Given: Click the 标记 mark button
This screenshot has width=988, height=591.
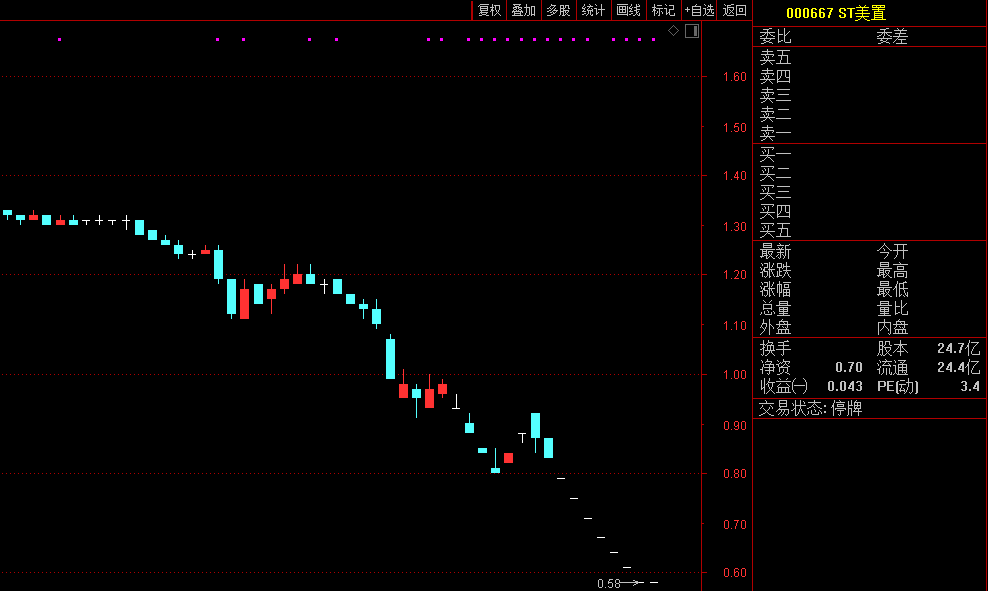Looking at the screenshot, I should [x=663, y=10].
